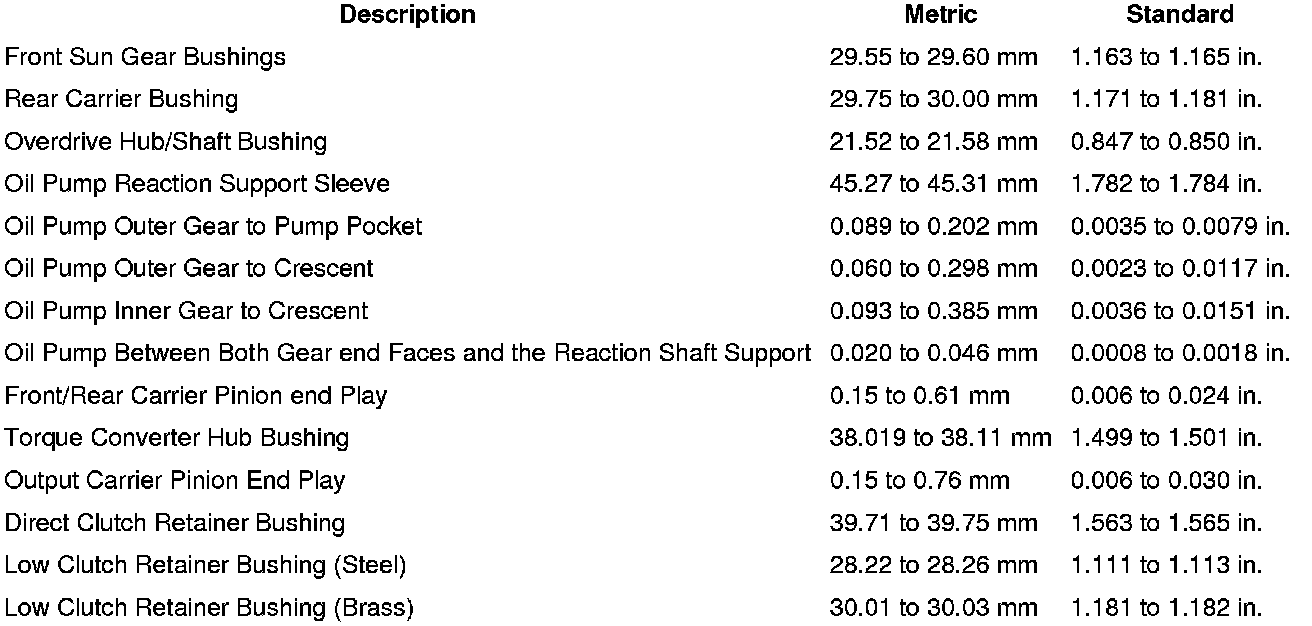Click the Torque Converter Hub Bushing label
This screenshot has height=626, width=1312.
[176, 438]
